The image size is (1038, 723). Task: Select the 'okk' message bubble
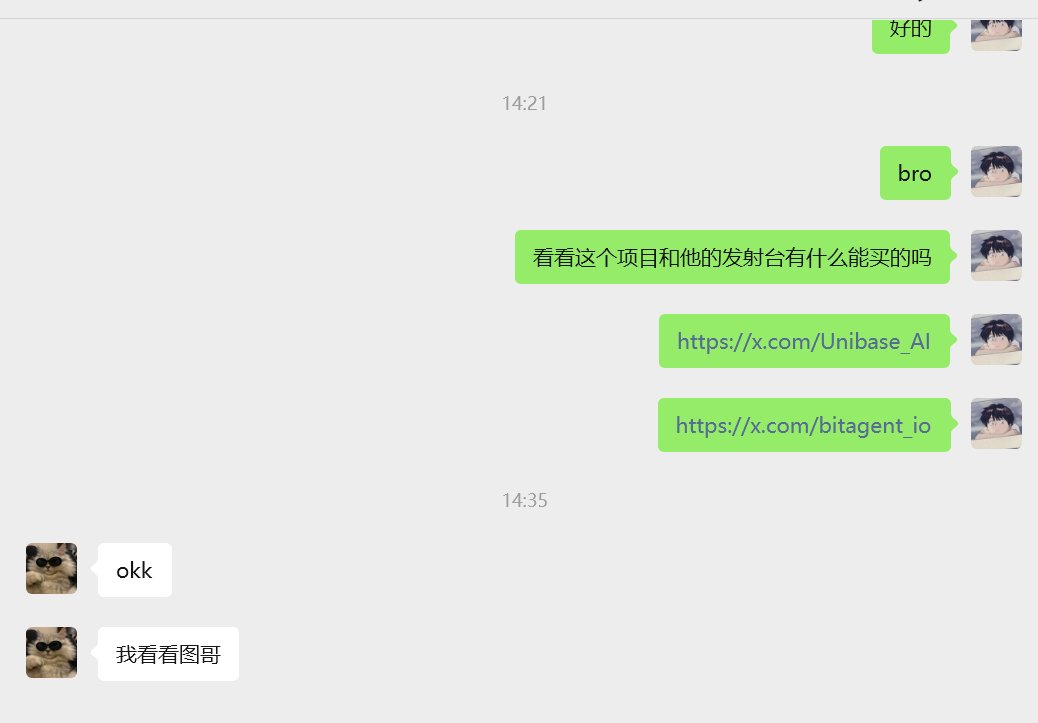135,570
